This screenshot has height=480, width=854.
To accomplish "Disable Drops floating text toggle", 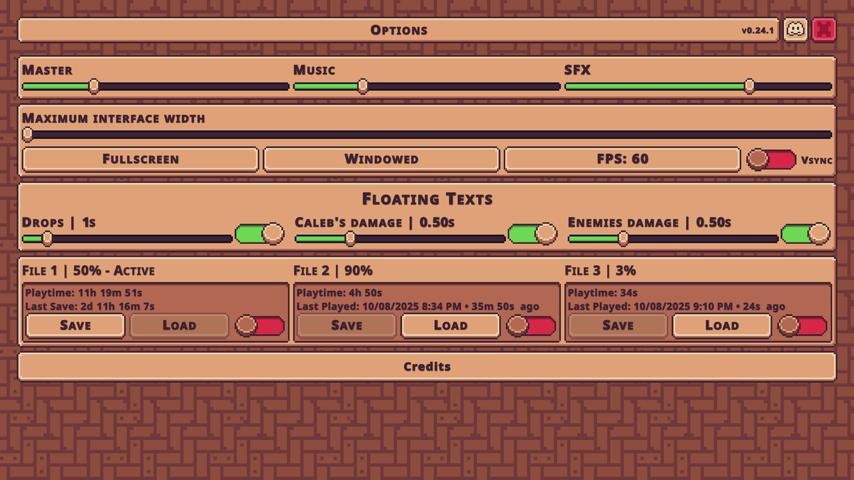I will coord(260,234).
